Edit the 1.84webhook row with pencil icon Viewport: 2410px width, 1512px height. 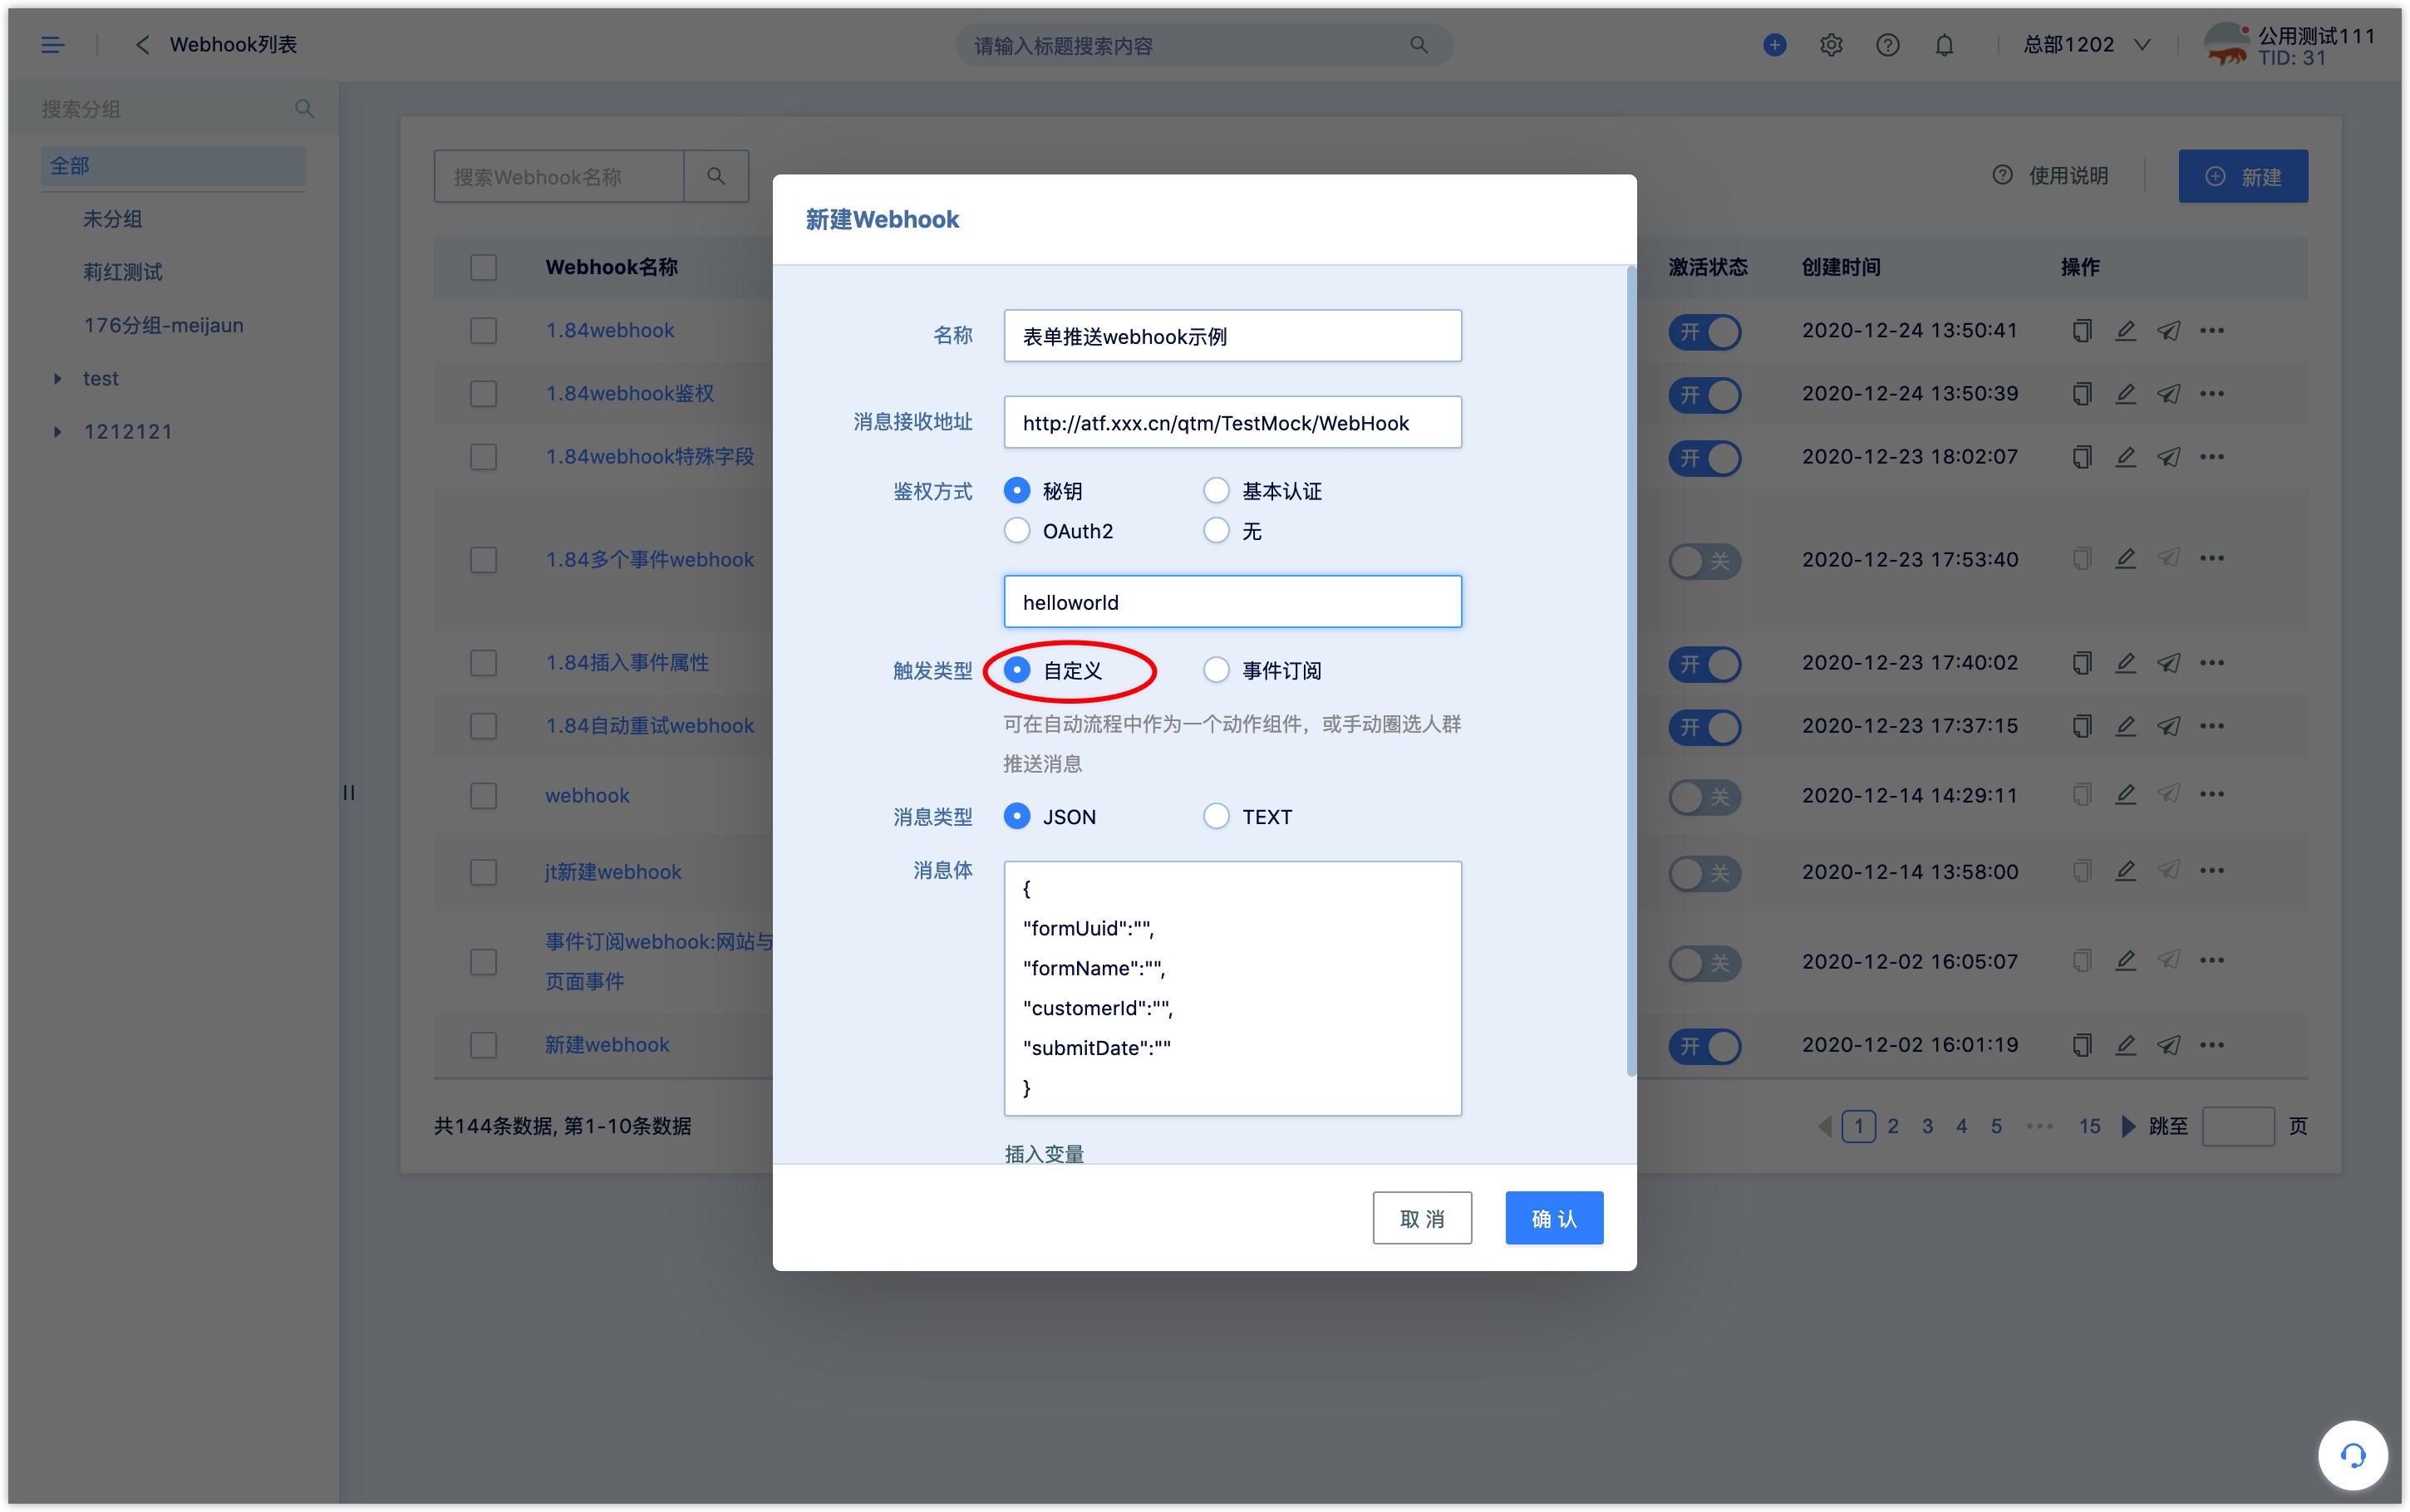(2125, 330)
